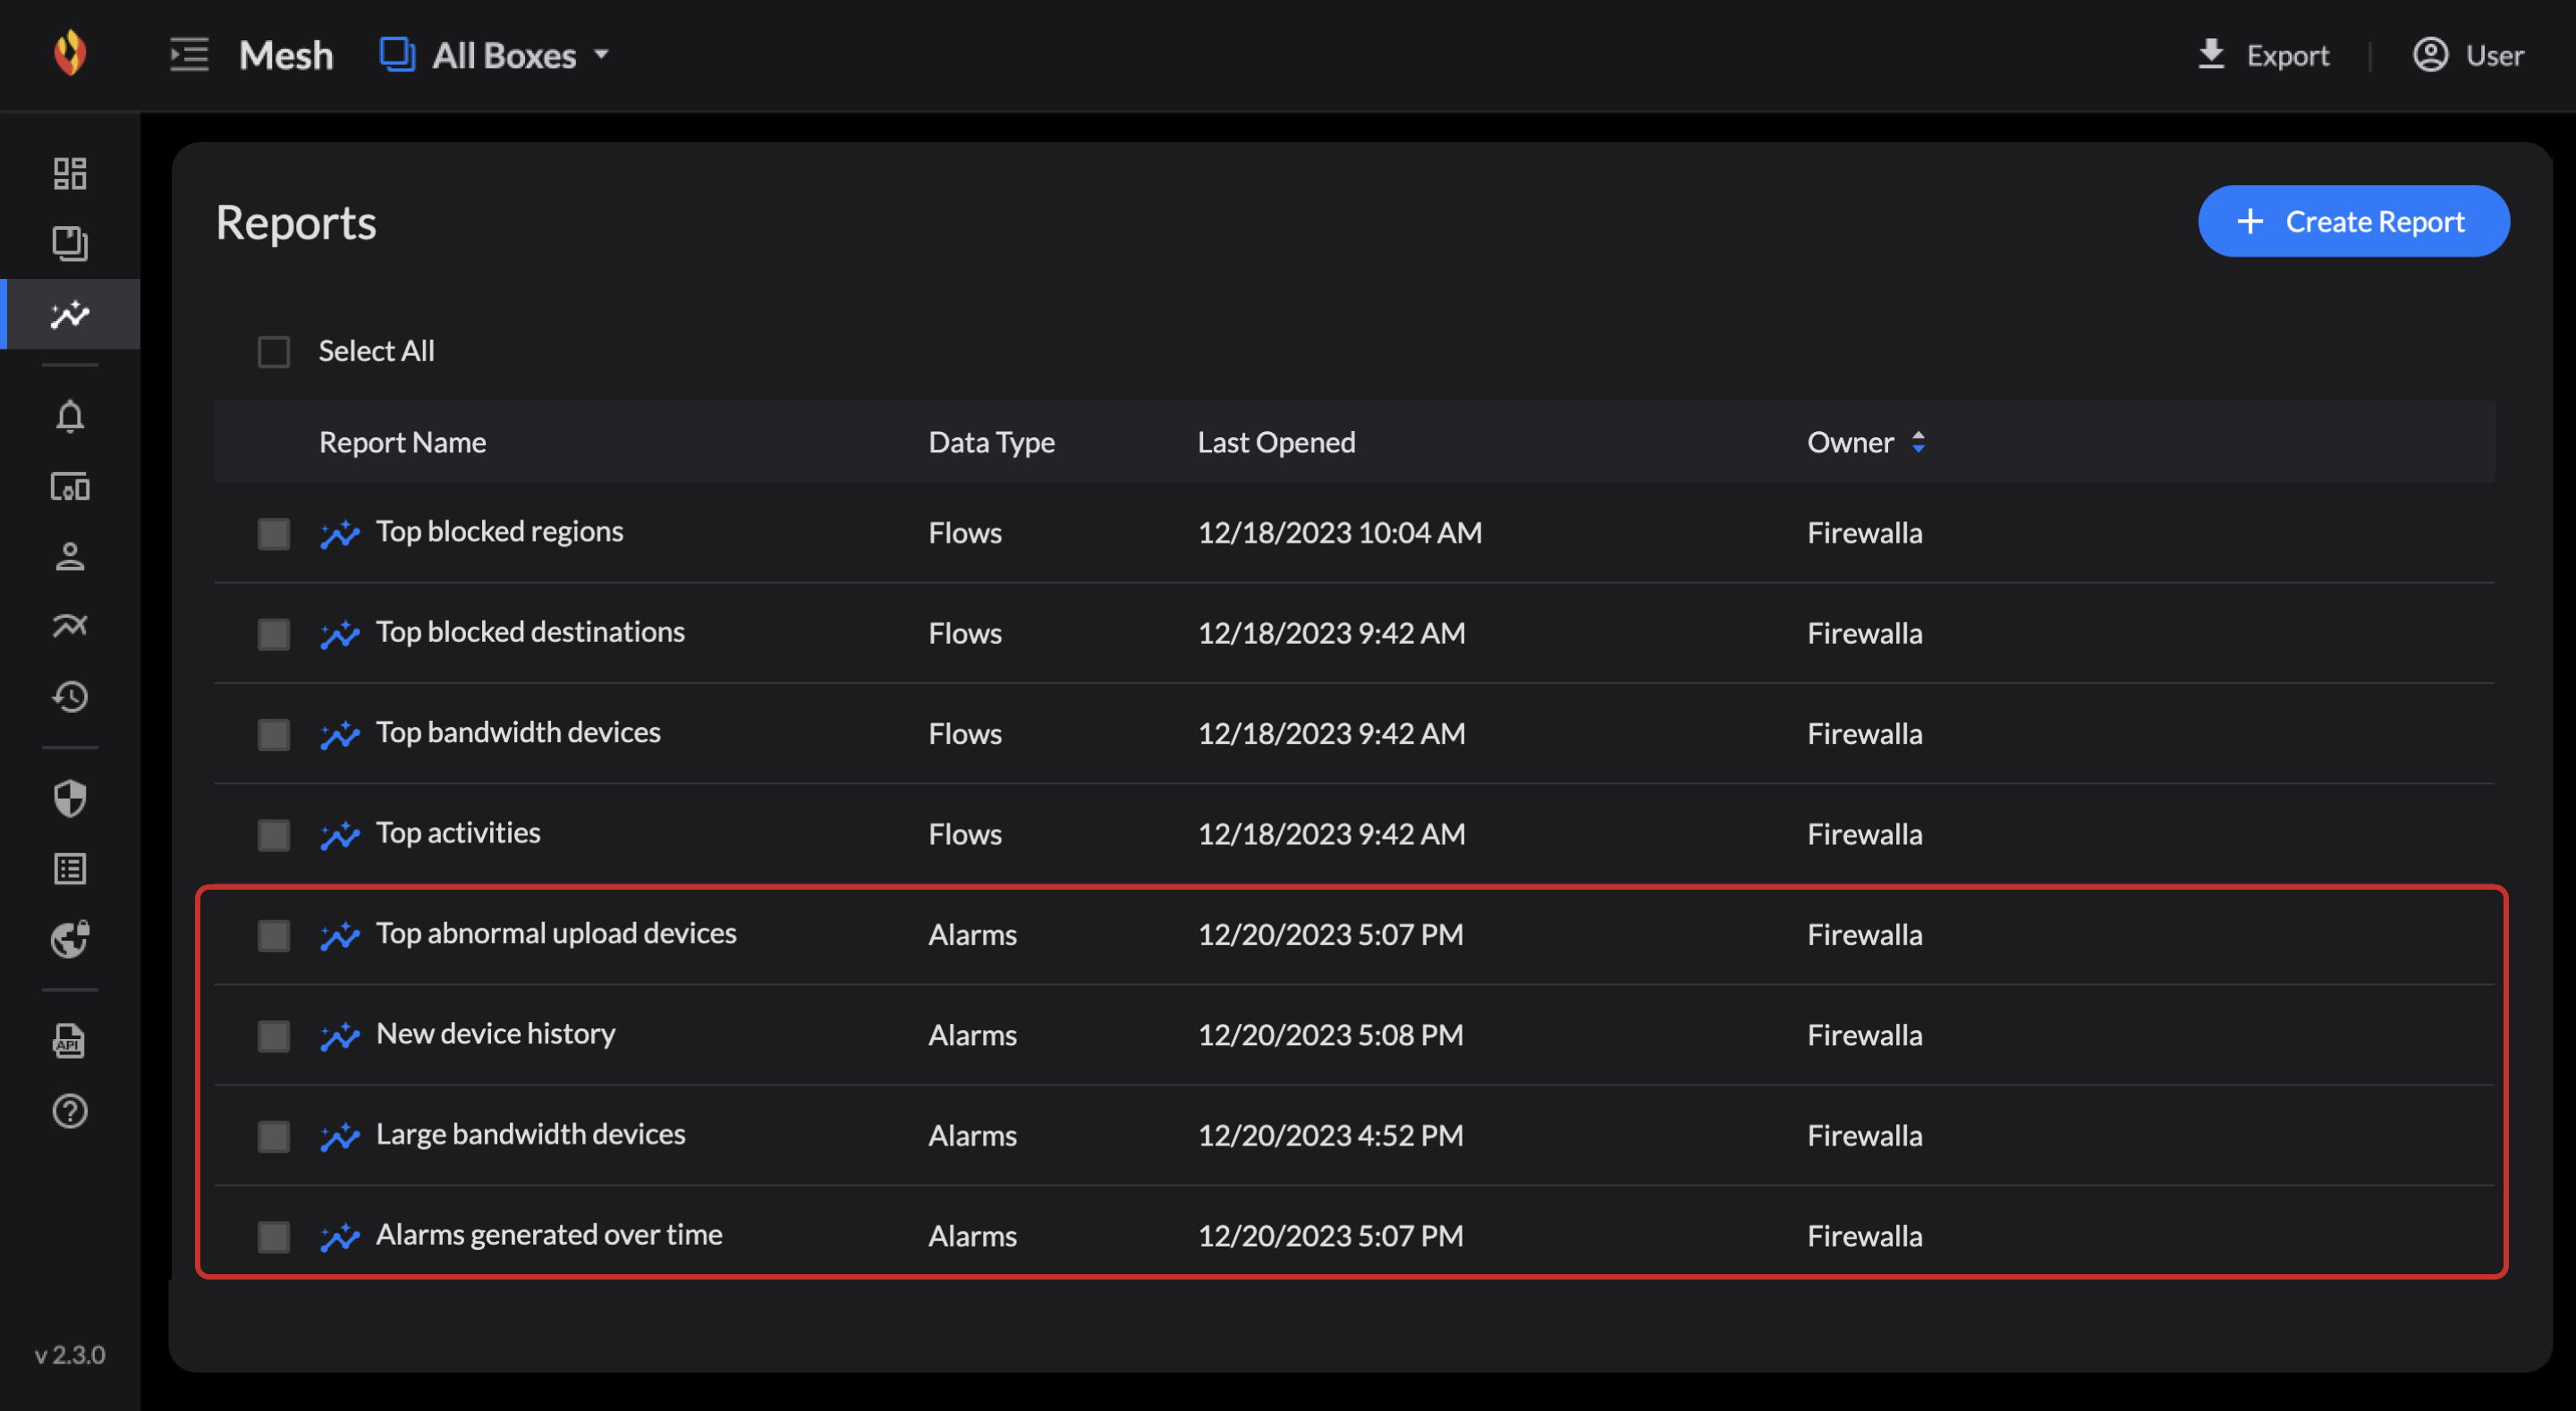The height and width of the screenshot is (1411, 2576).
Task: Open the Users person icon in sidebar
Action: coord(70,557)
